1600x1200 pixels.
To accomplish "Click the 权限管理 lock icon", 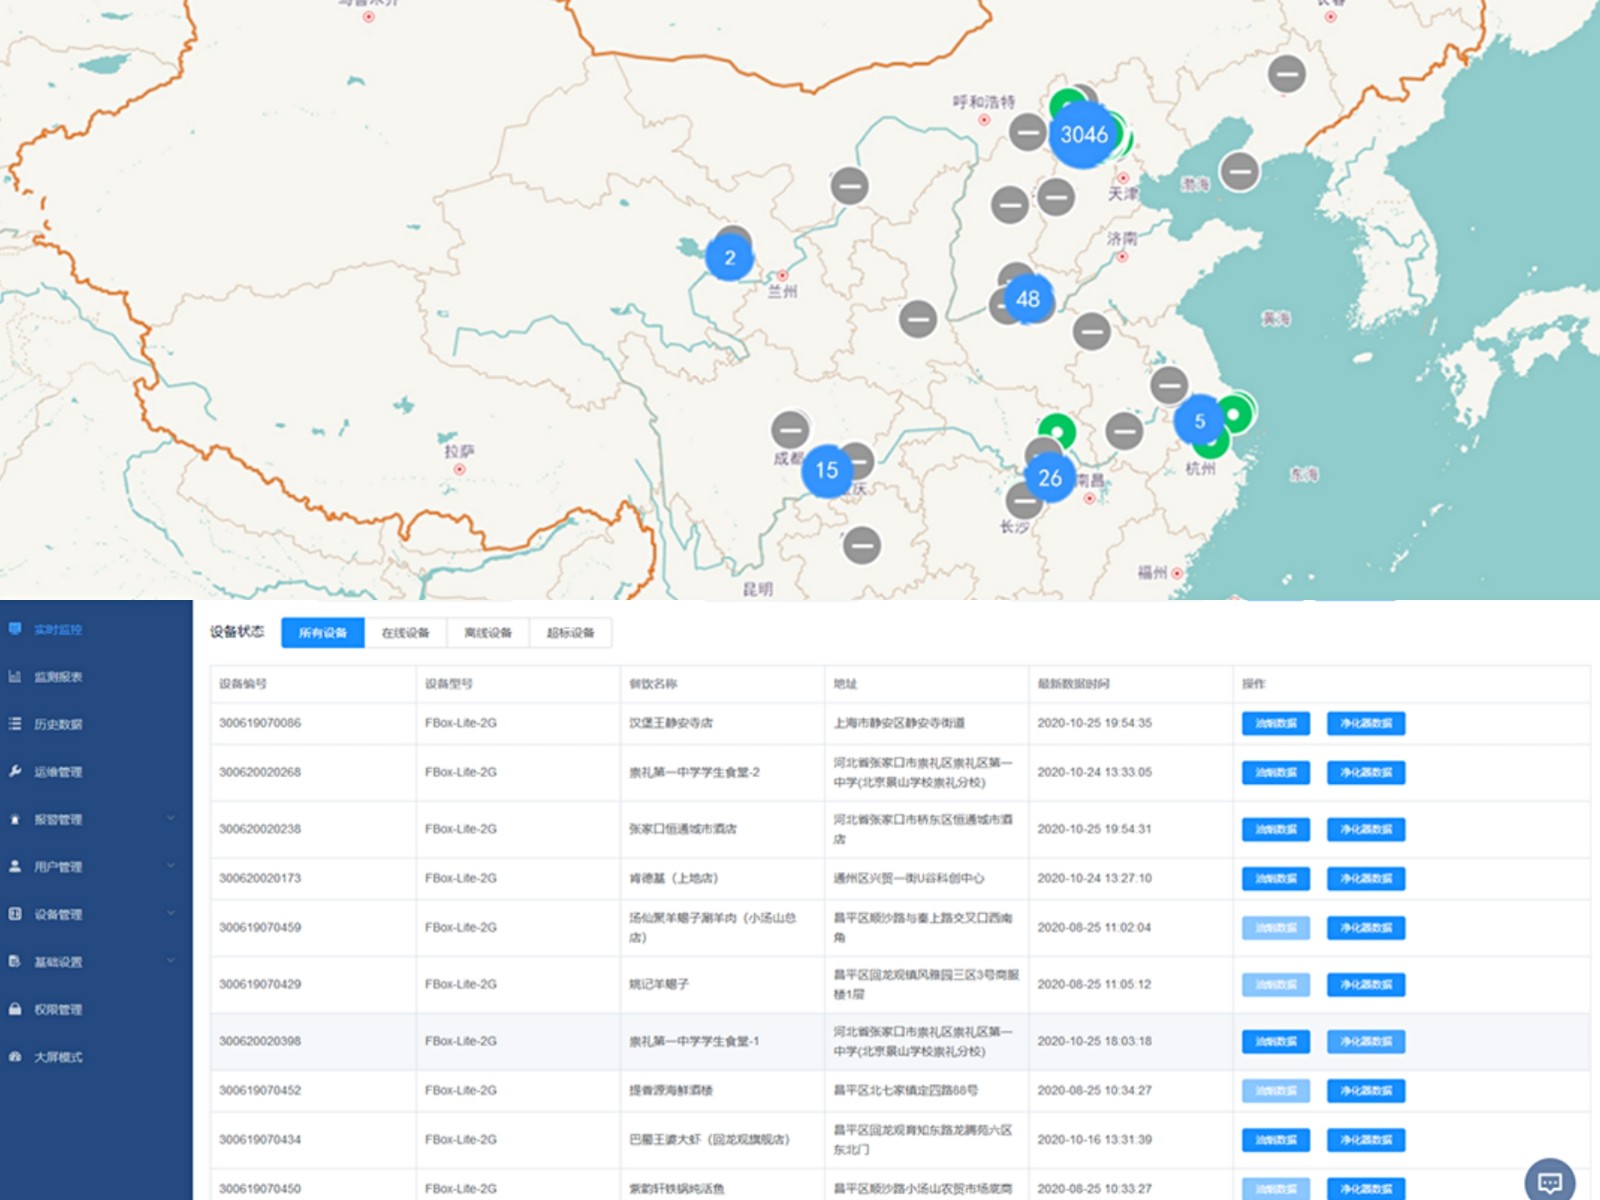I will pos(15,1009).
